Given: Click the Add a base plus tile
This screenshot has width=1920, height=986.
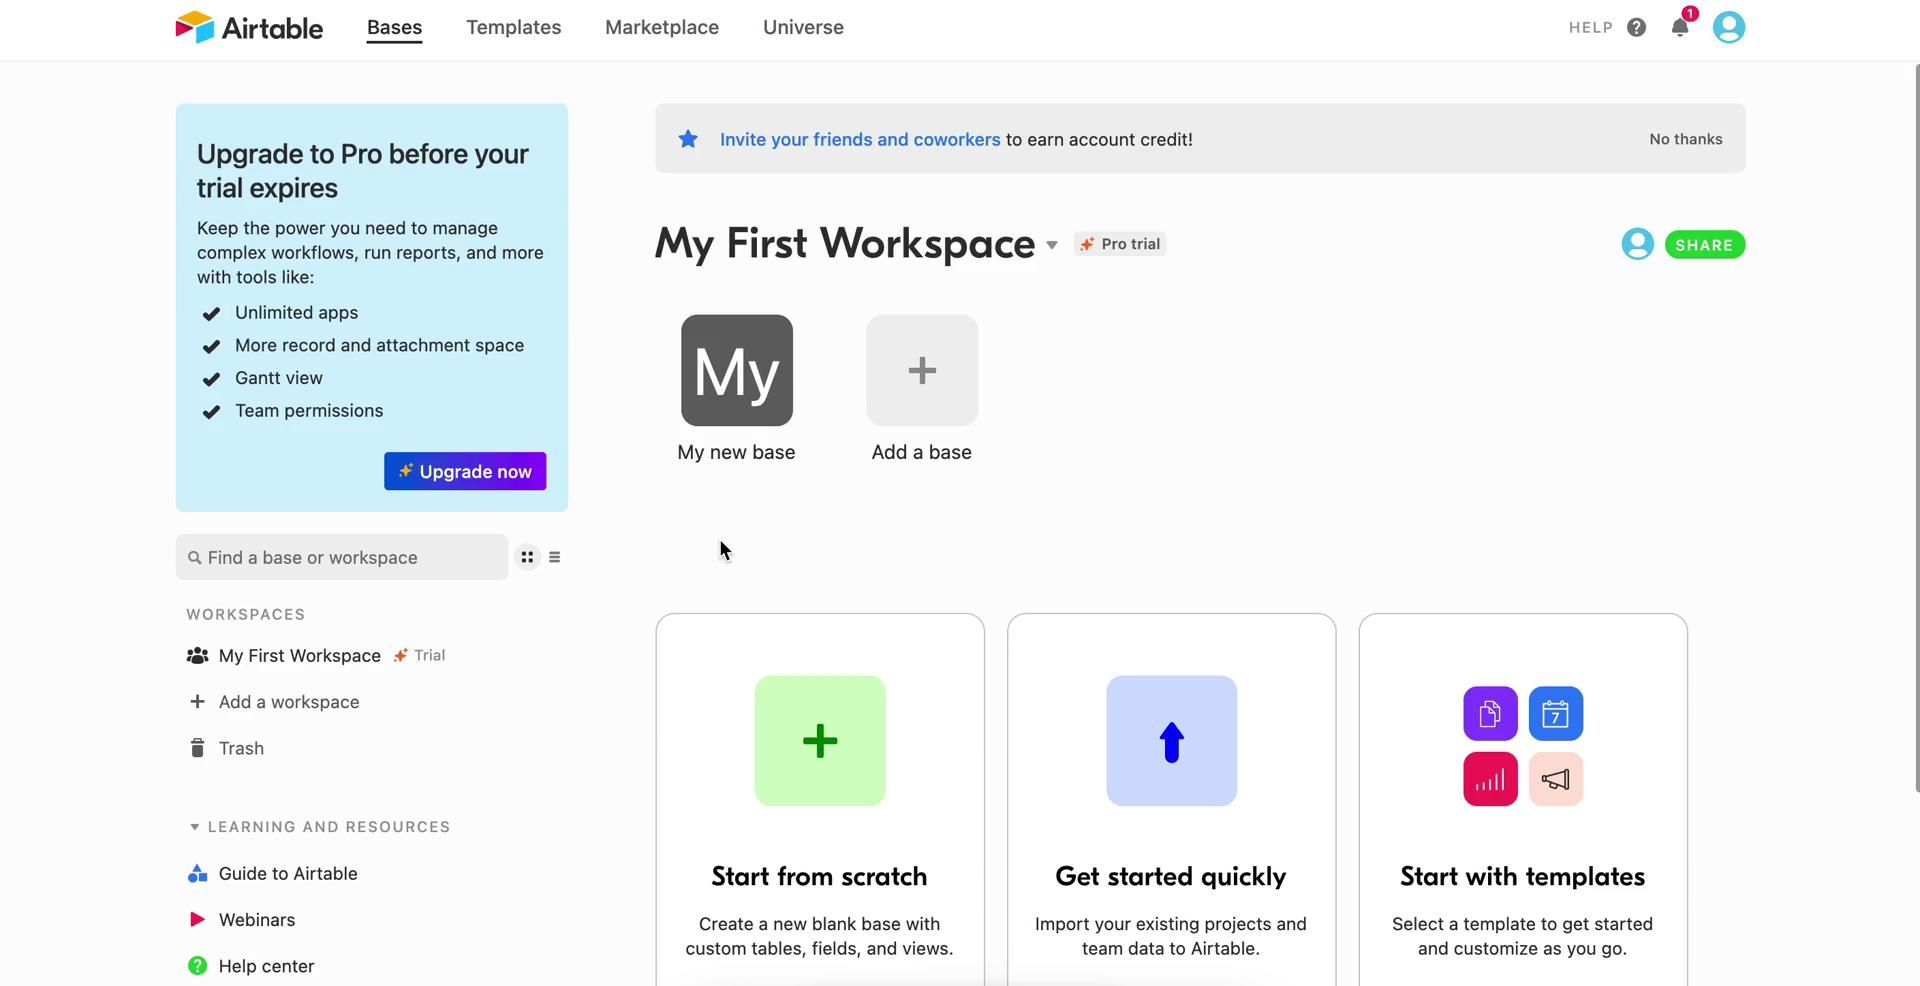Looking at the screenshot, I should [921, 371].
